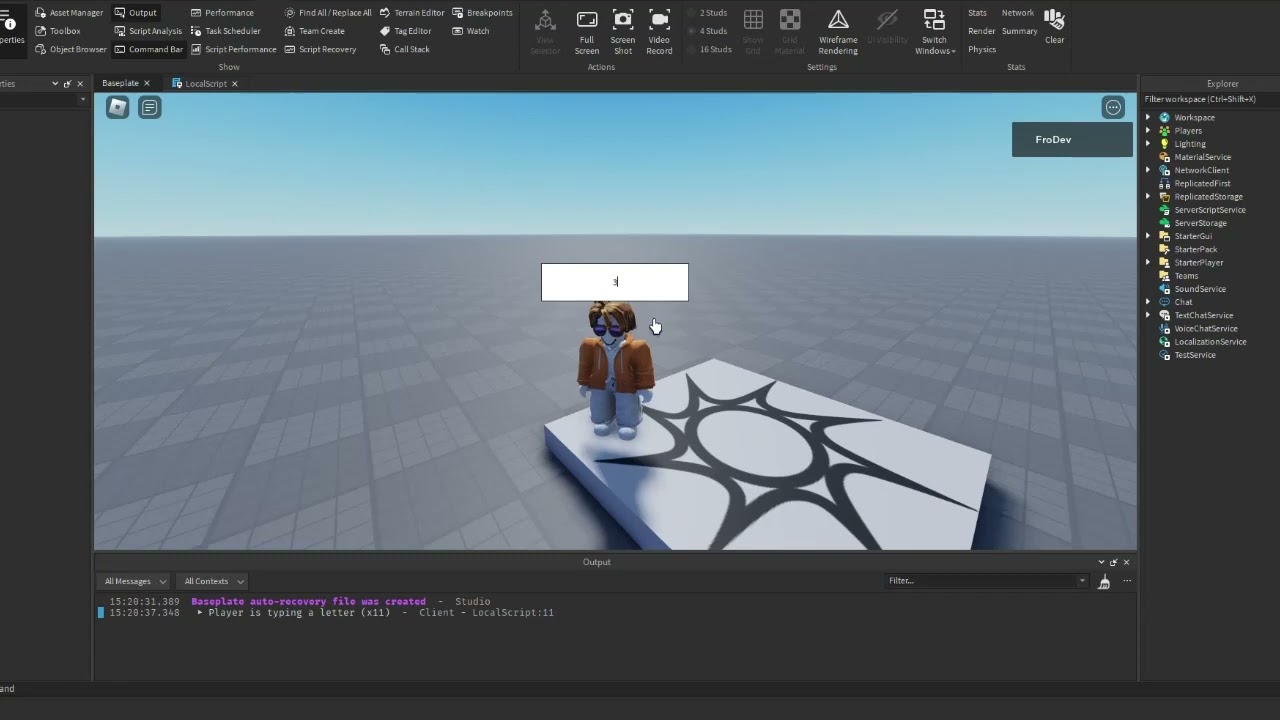
Task: Open the Script Recovery window
Action: pos(320,49)
